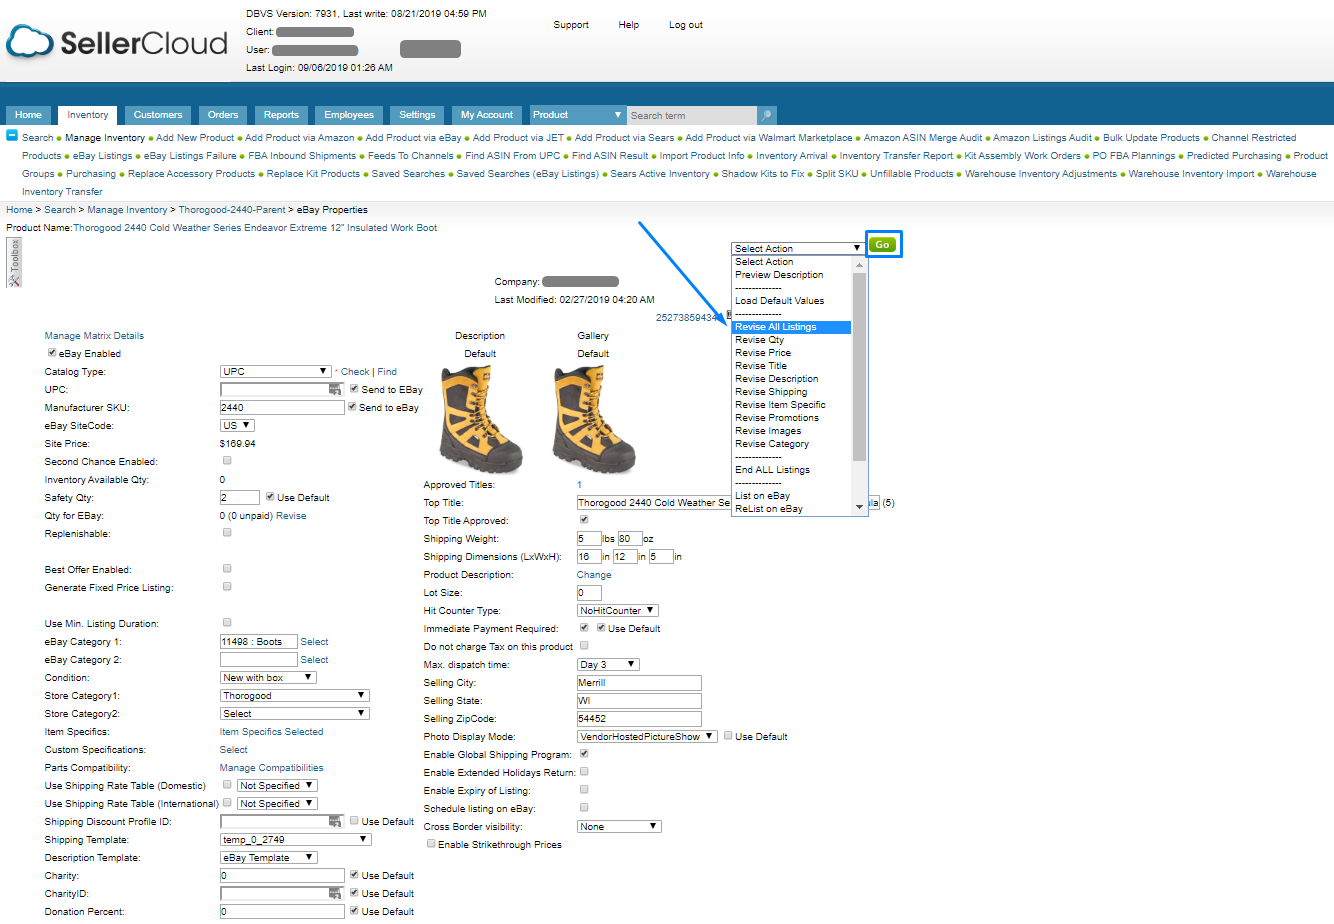
Task: Expand the Description Template dropdown
Action: [x=269, y=857]
